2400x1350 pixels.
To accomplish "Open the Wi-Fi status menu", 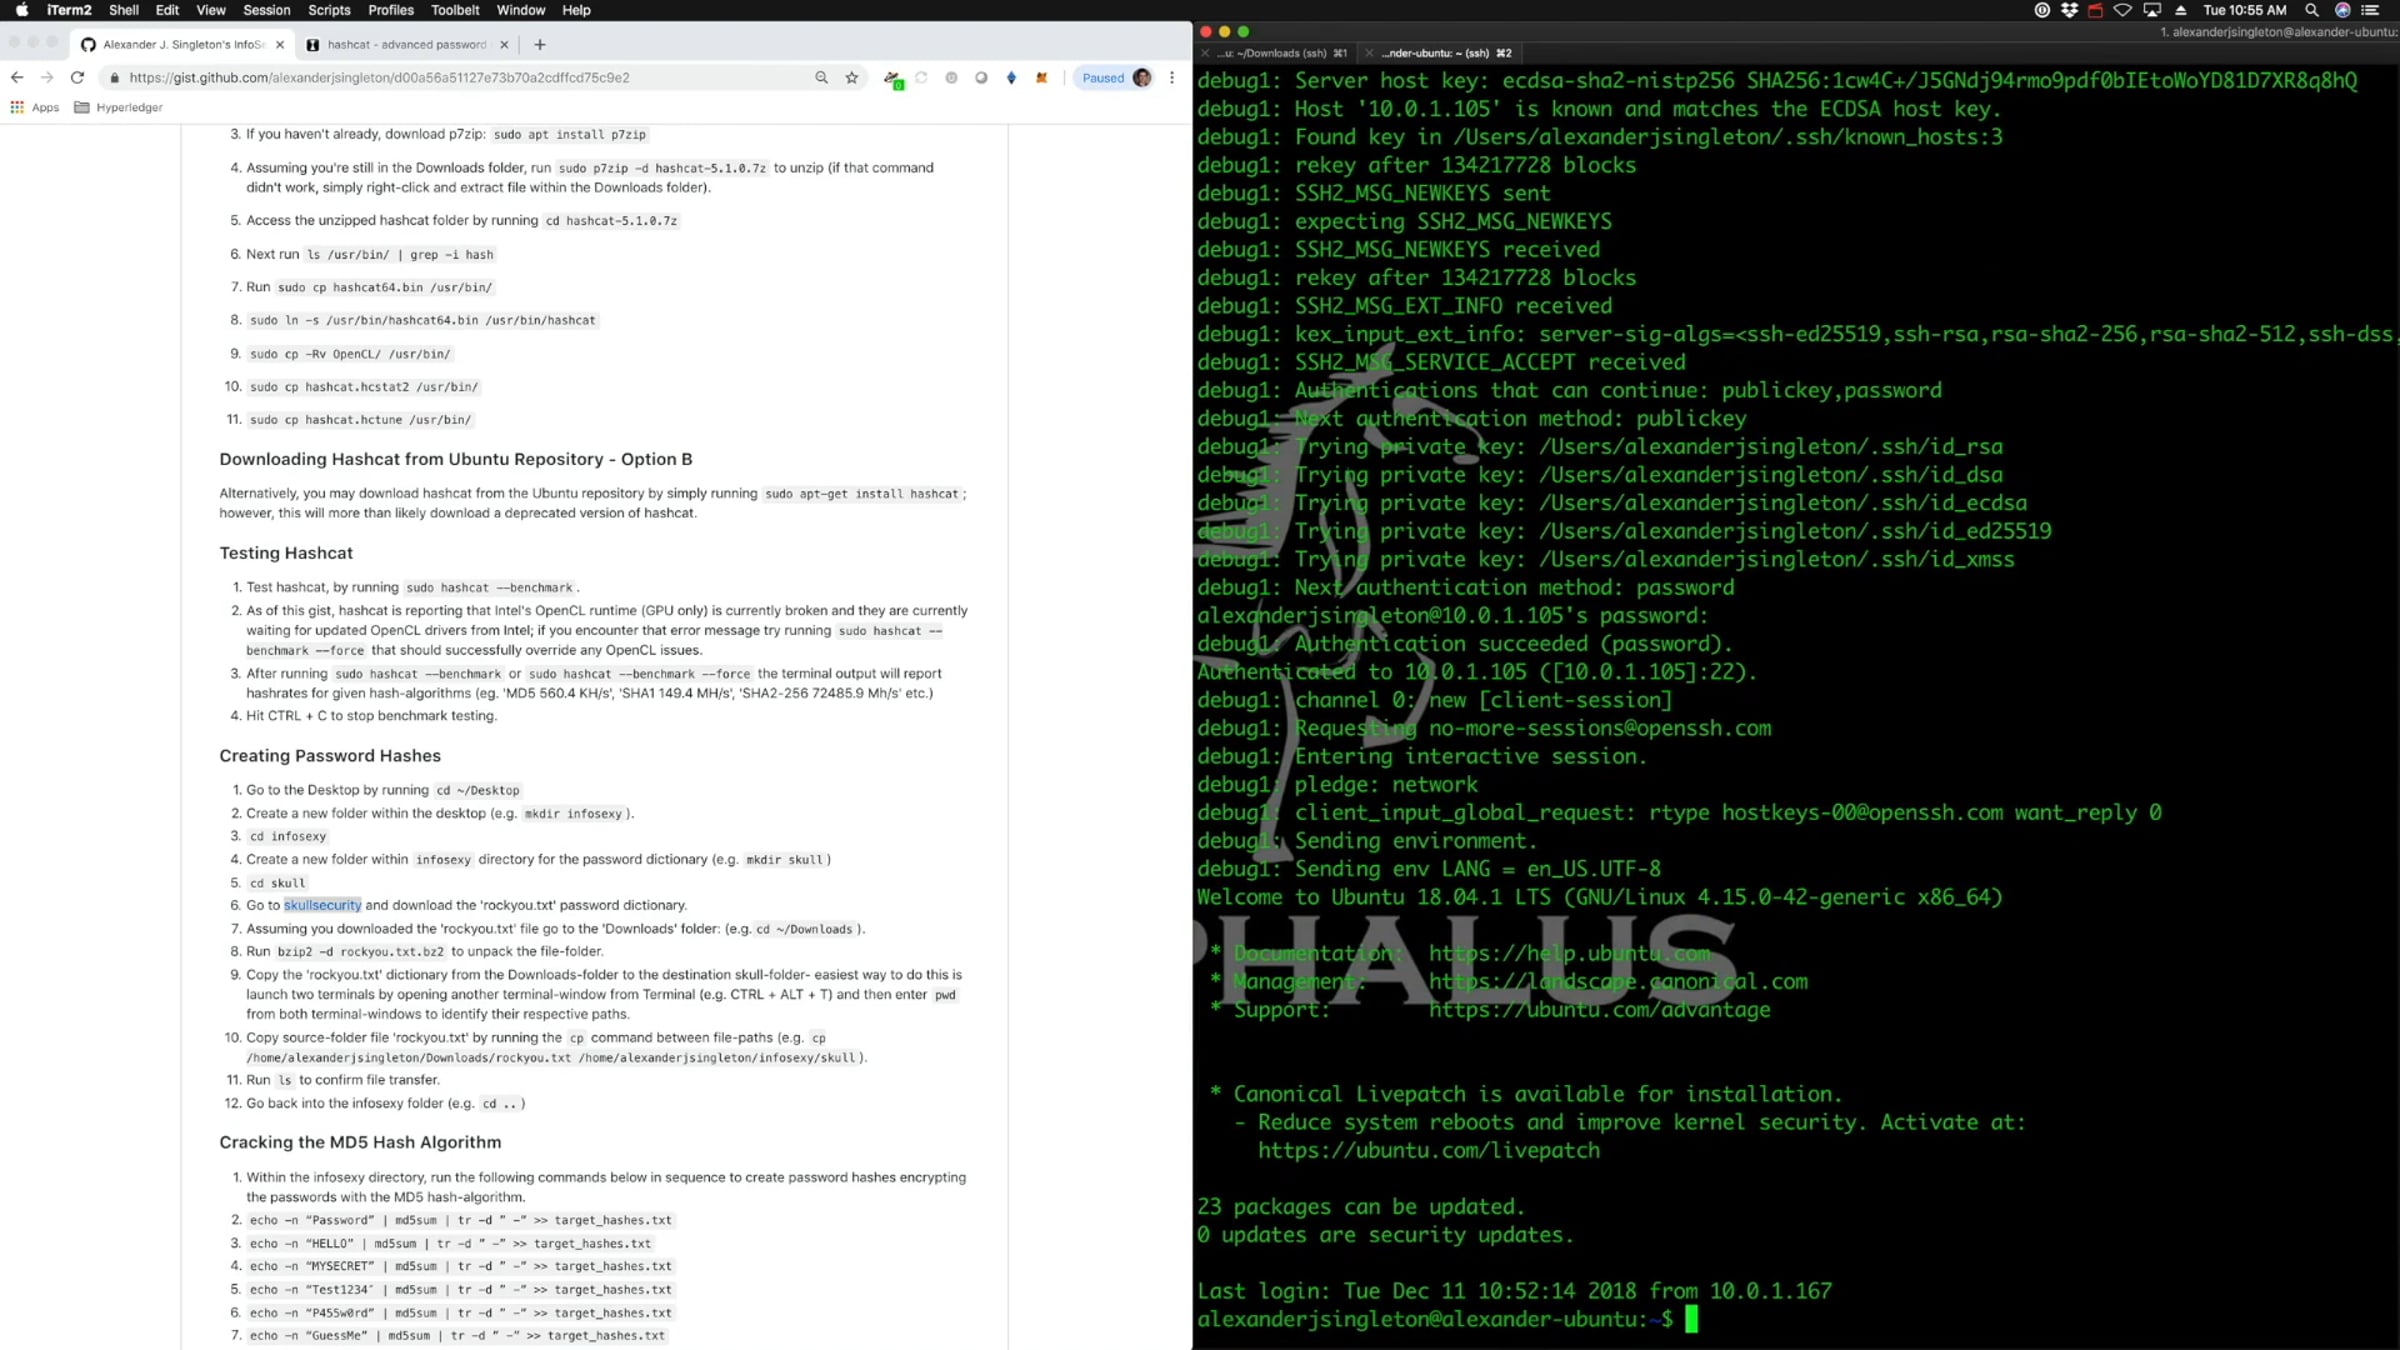I will 2122,10.
